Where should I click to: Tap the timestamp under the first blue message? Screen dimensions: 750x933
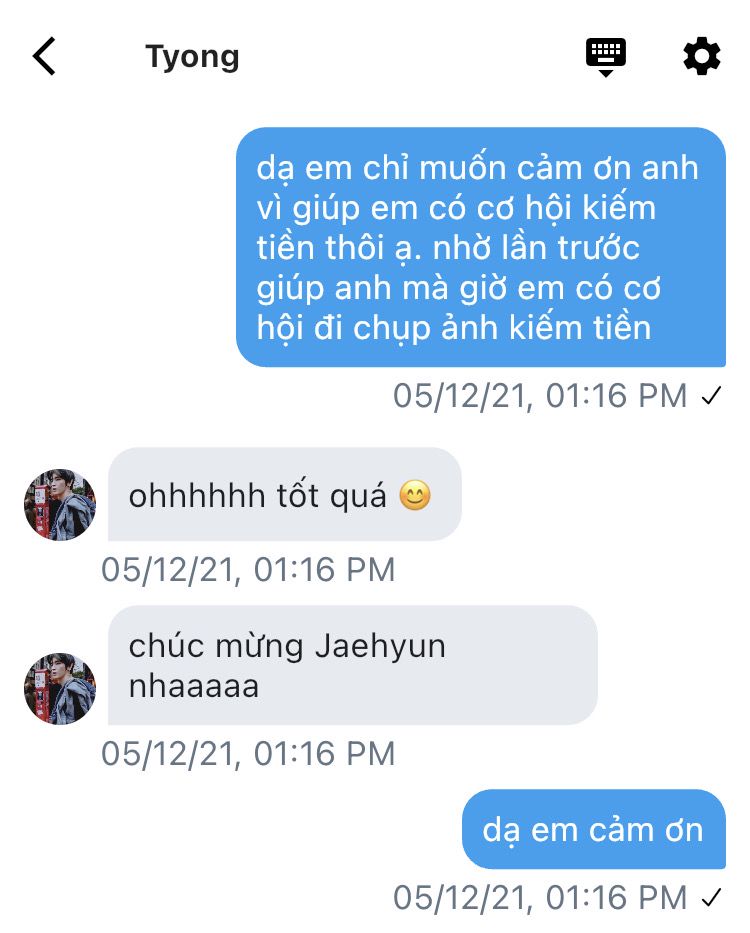(540, 396)
